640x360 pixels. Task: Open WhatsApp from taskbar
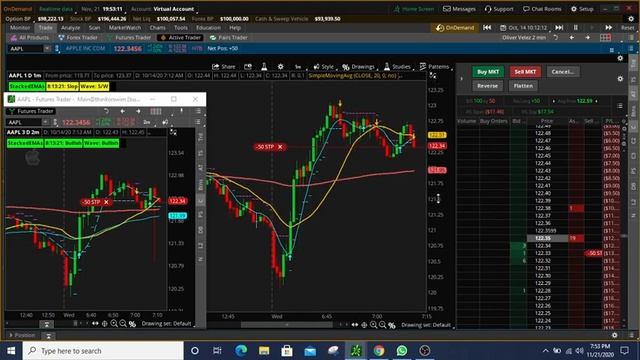point(402,351)
